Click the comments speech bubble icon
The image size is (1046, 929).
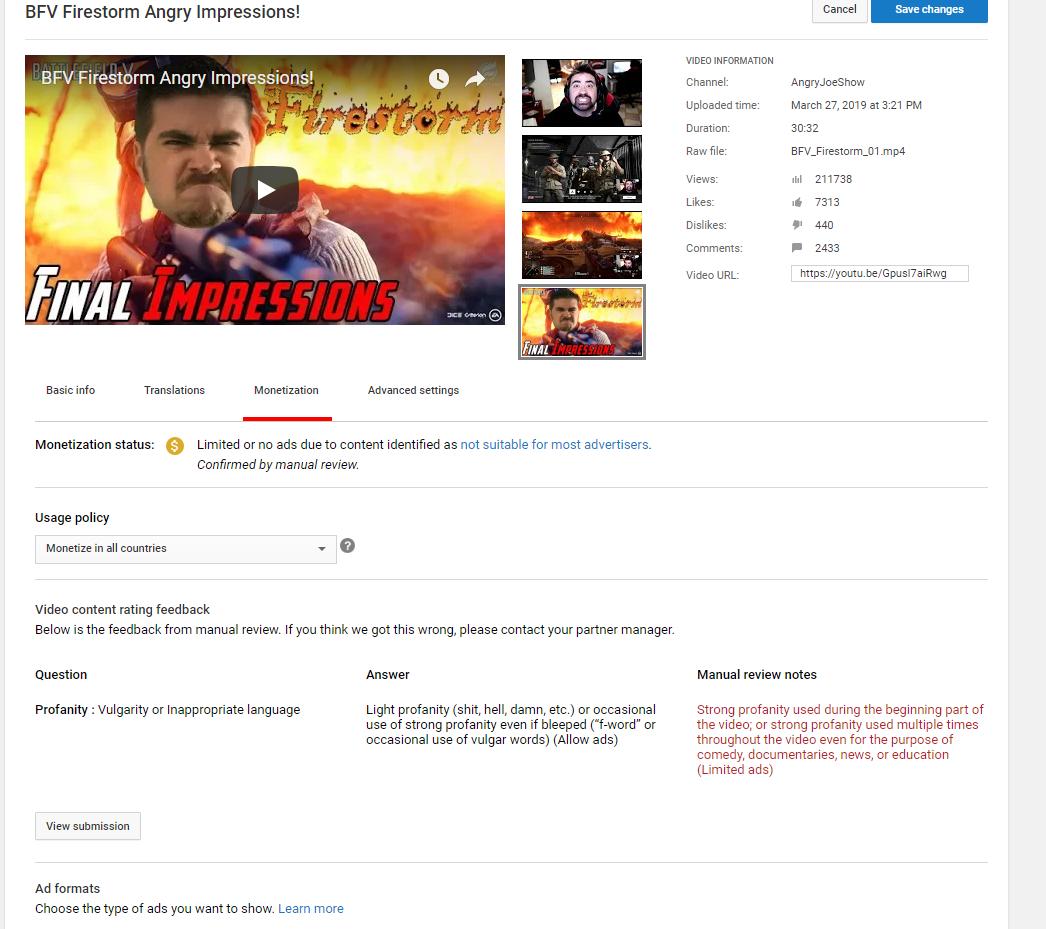coord(797,248)
